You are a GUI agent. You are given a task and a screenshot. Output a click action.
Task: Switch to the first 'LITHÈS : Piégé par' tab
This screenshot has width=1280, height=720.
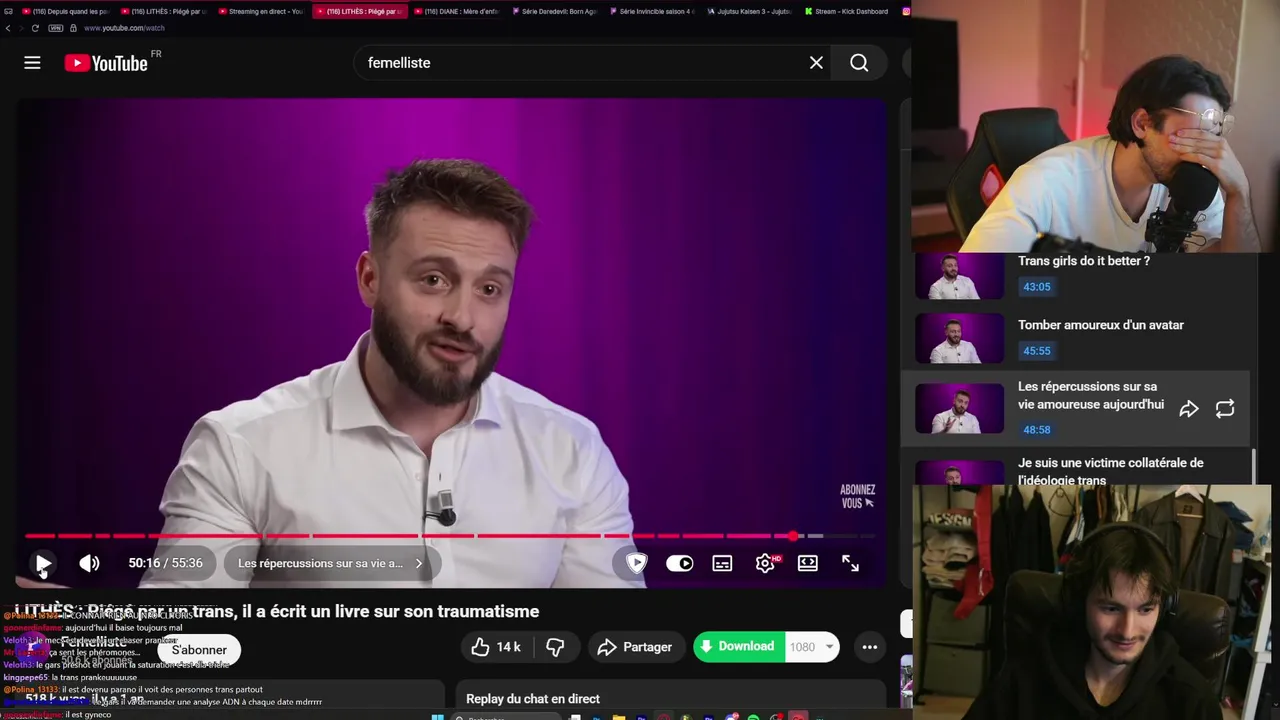click(163, 11)
